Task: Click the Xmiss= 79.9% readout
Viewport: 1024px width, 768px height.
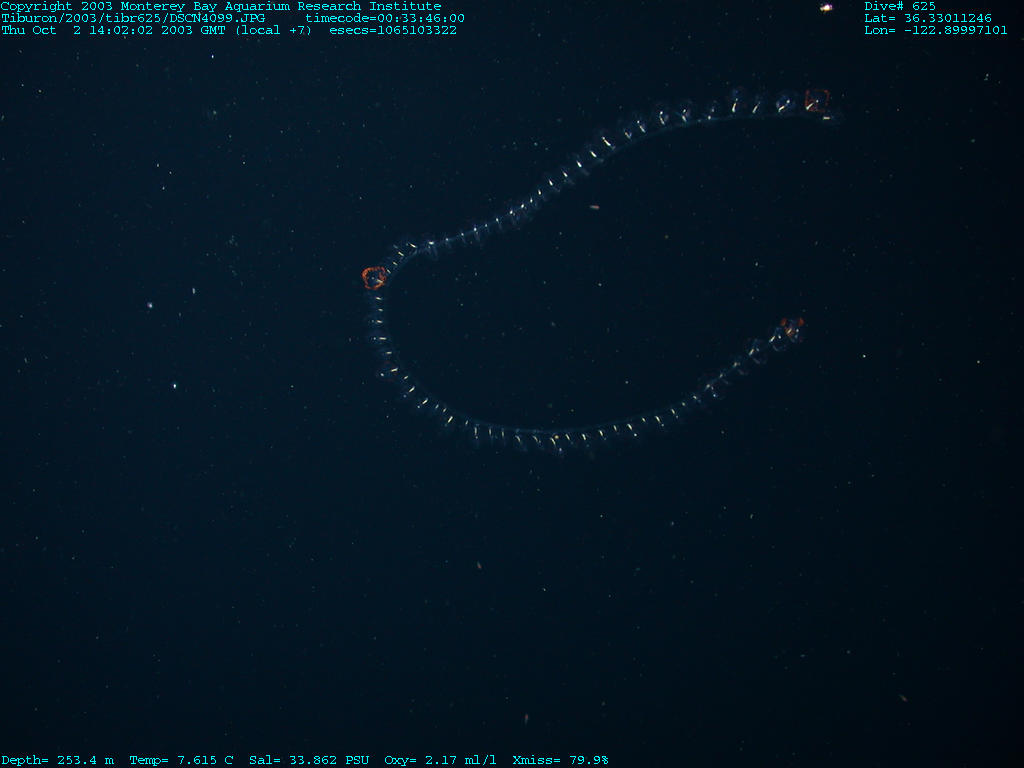Action: [560, 760]
